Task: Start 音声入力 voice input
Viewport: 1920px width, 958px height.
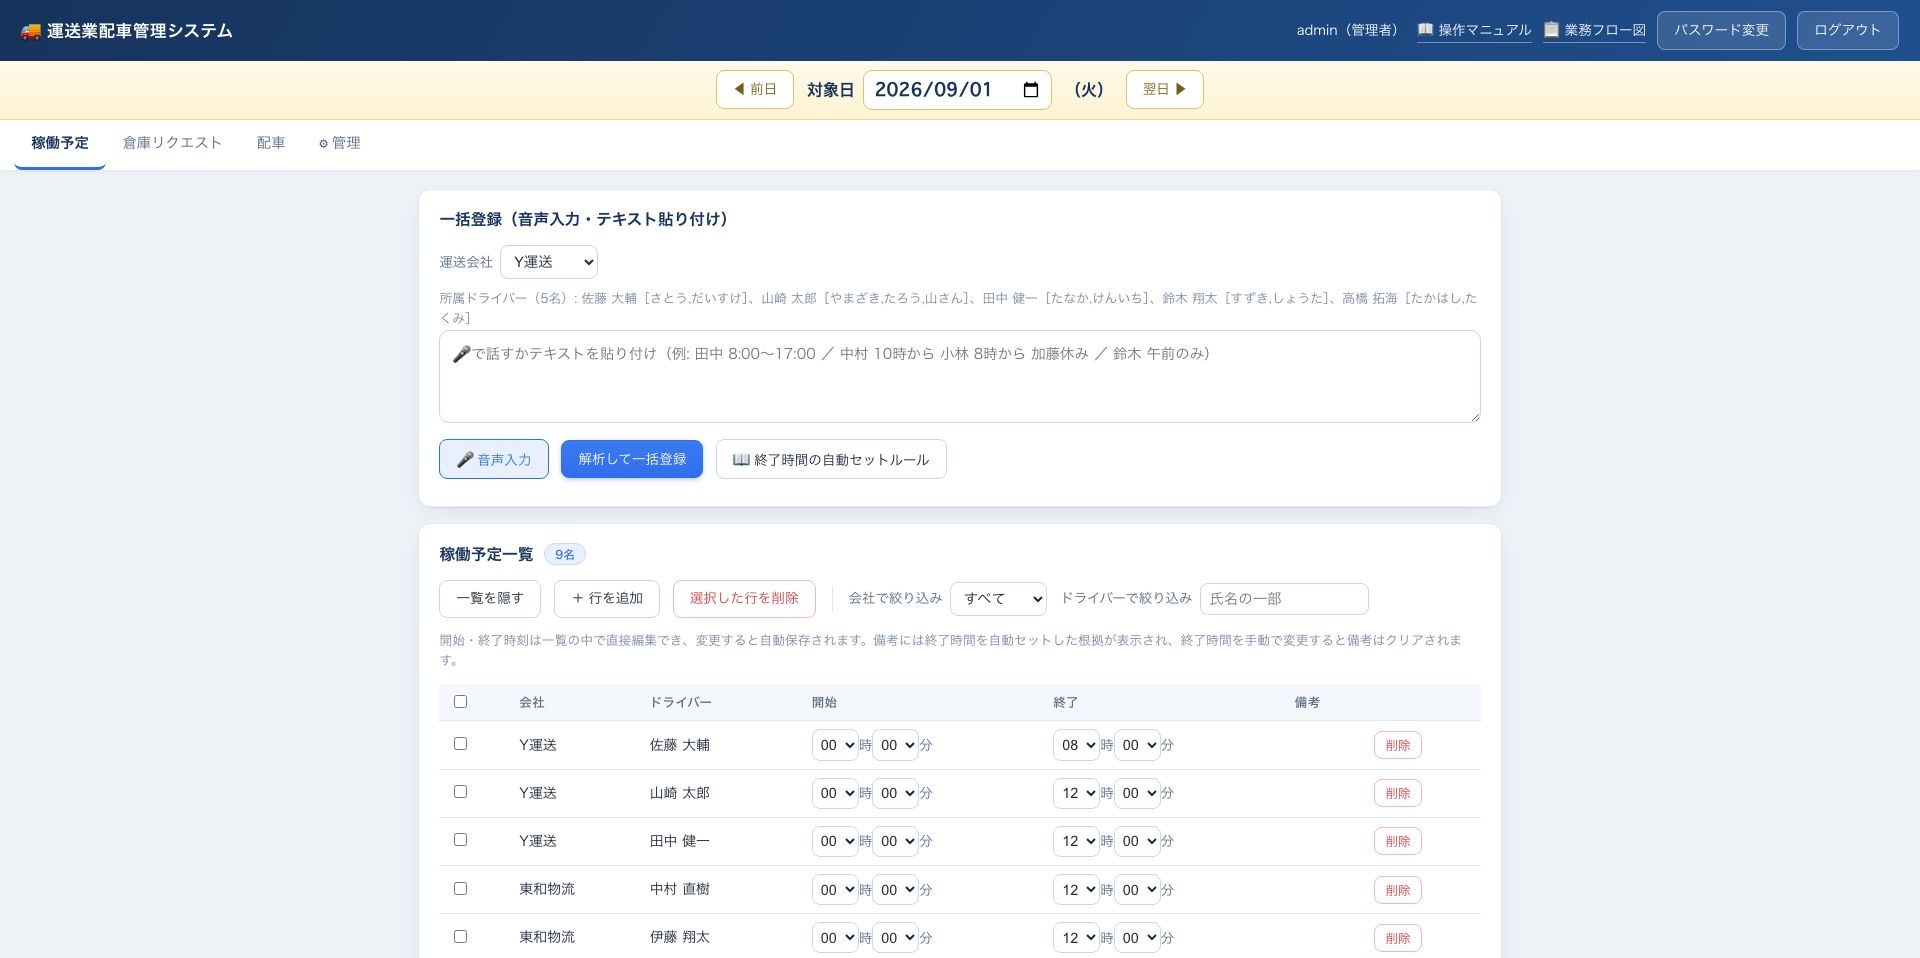Action: pos(494,459)
